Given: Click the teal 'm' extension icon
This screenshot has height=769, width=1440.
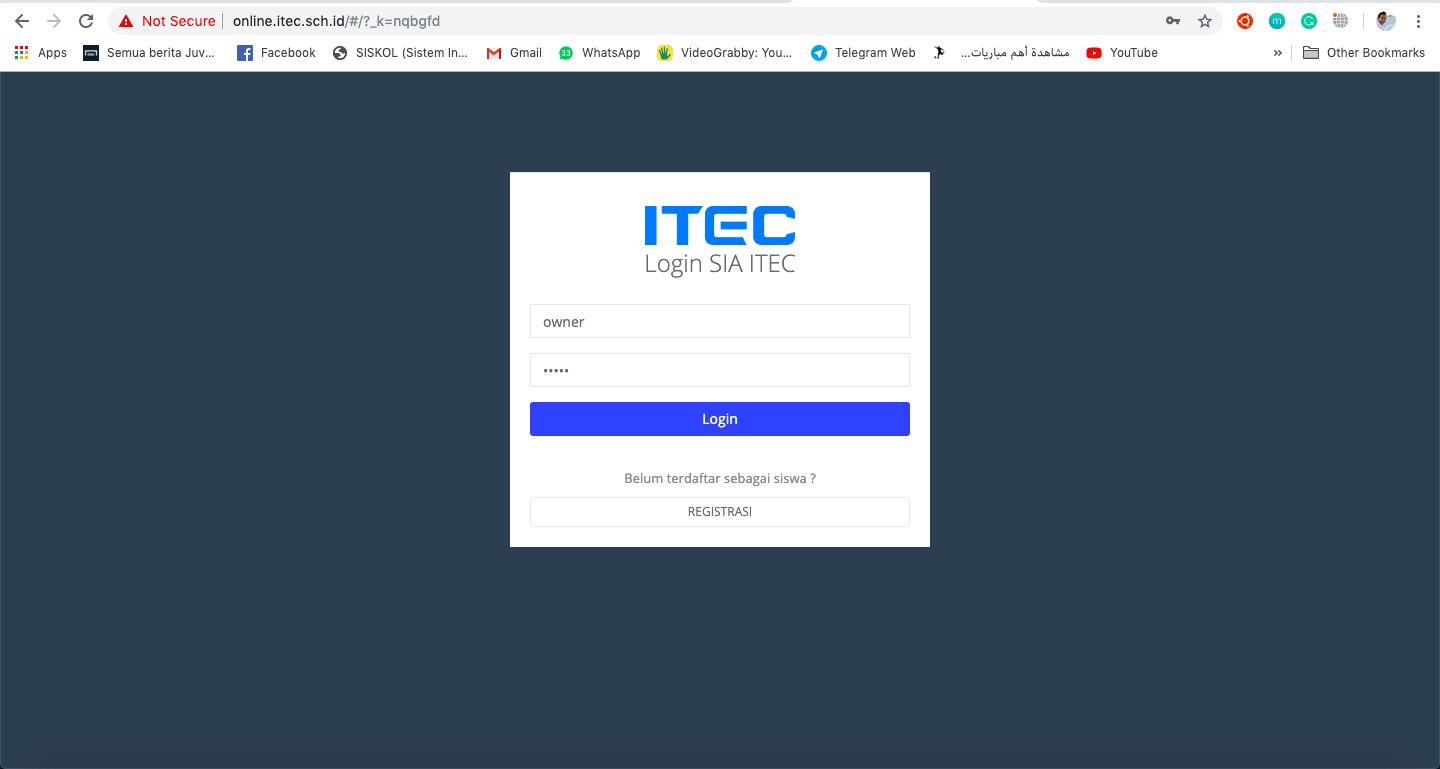Looking at the screenshot, I should tap(1277, 21).
